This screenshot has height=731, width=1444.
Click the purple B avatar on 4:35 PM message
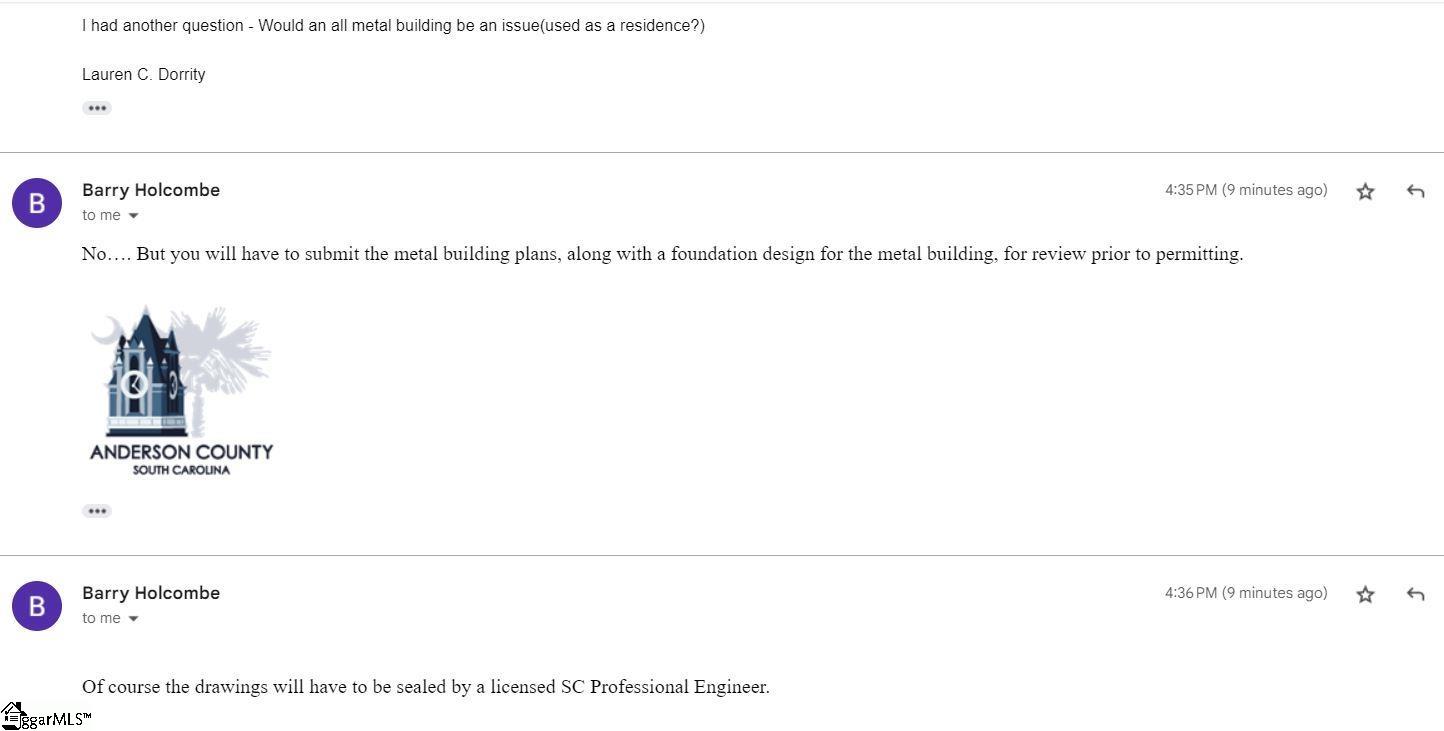click(37, 203)
